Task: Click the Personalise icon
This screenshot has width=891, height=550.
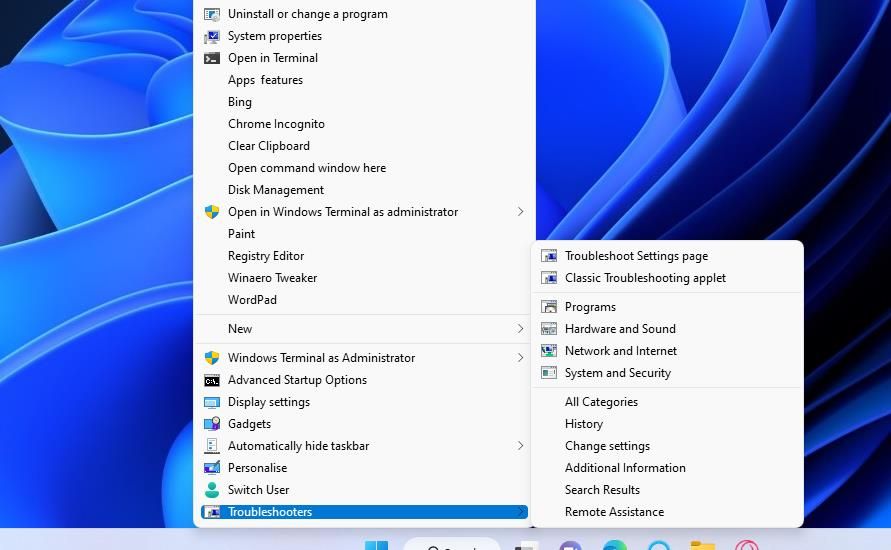Action: [x=212, y=468]
